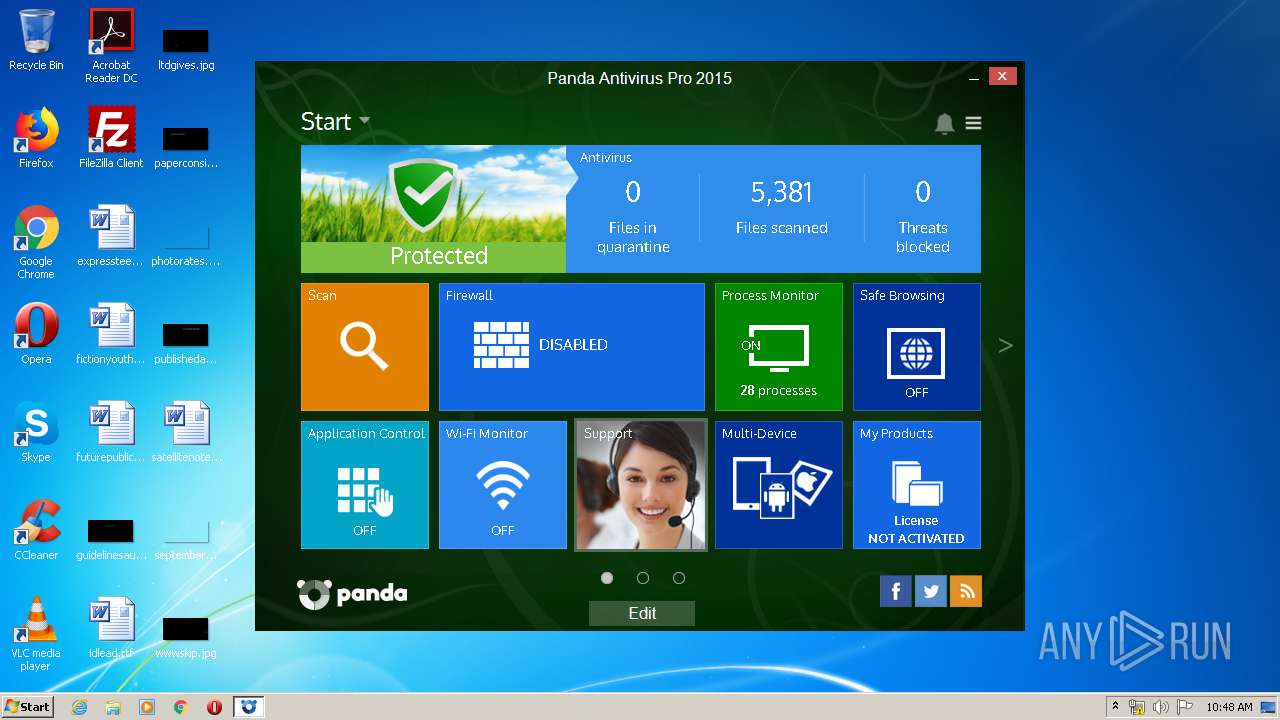This screenshot has height=720, width=1280.
Task: Open Acrobat Reader DC desktop shortcut
Action: tap(111, 46)
